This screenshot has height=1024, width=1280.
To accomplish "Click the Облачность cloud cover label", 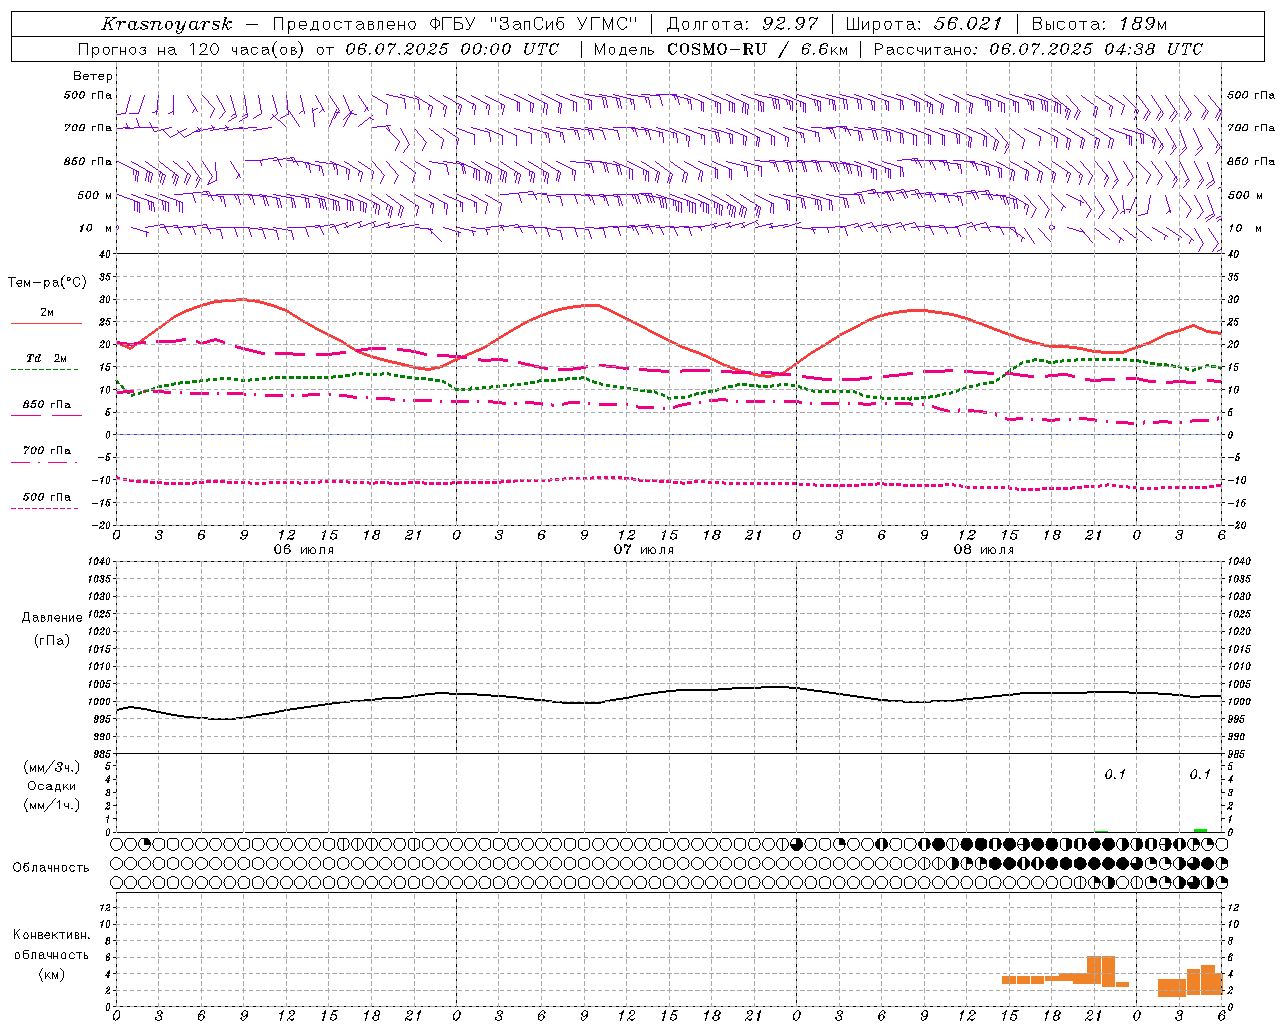I will point(51,868).
